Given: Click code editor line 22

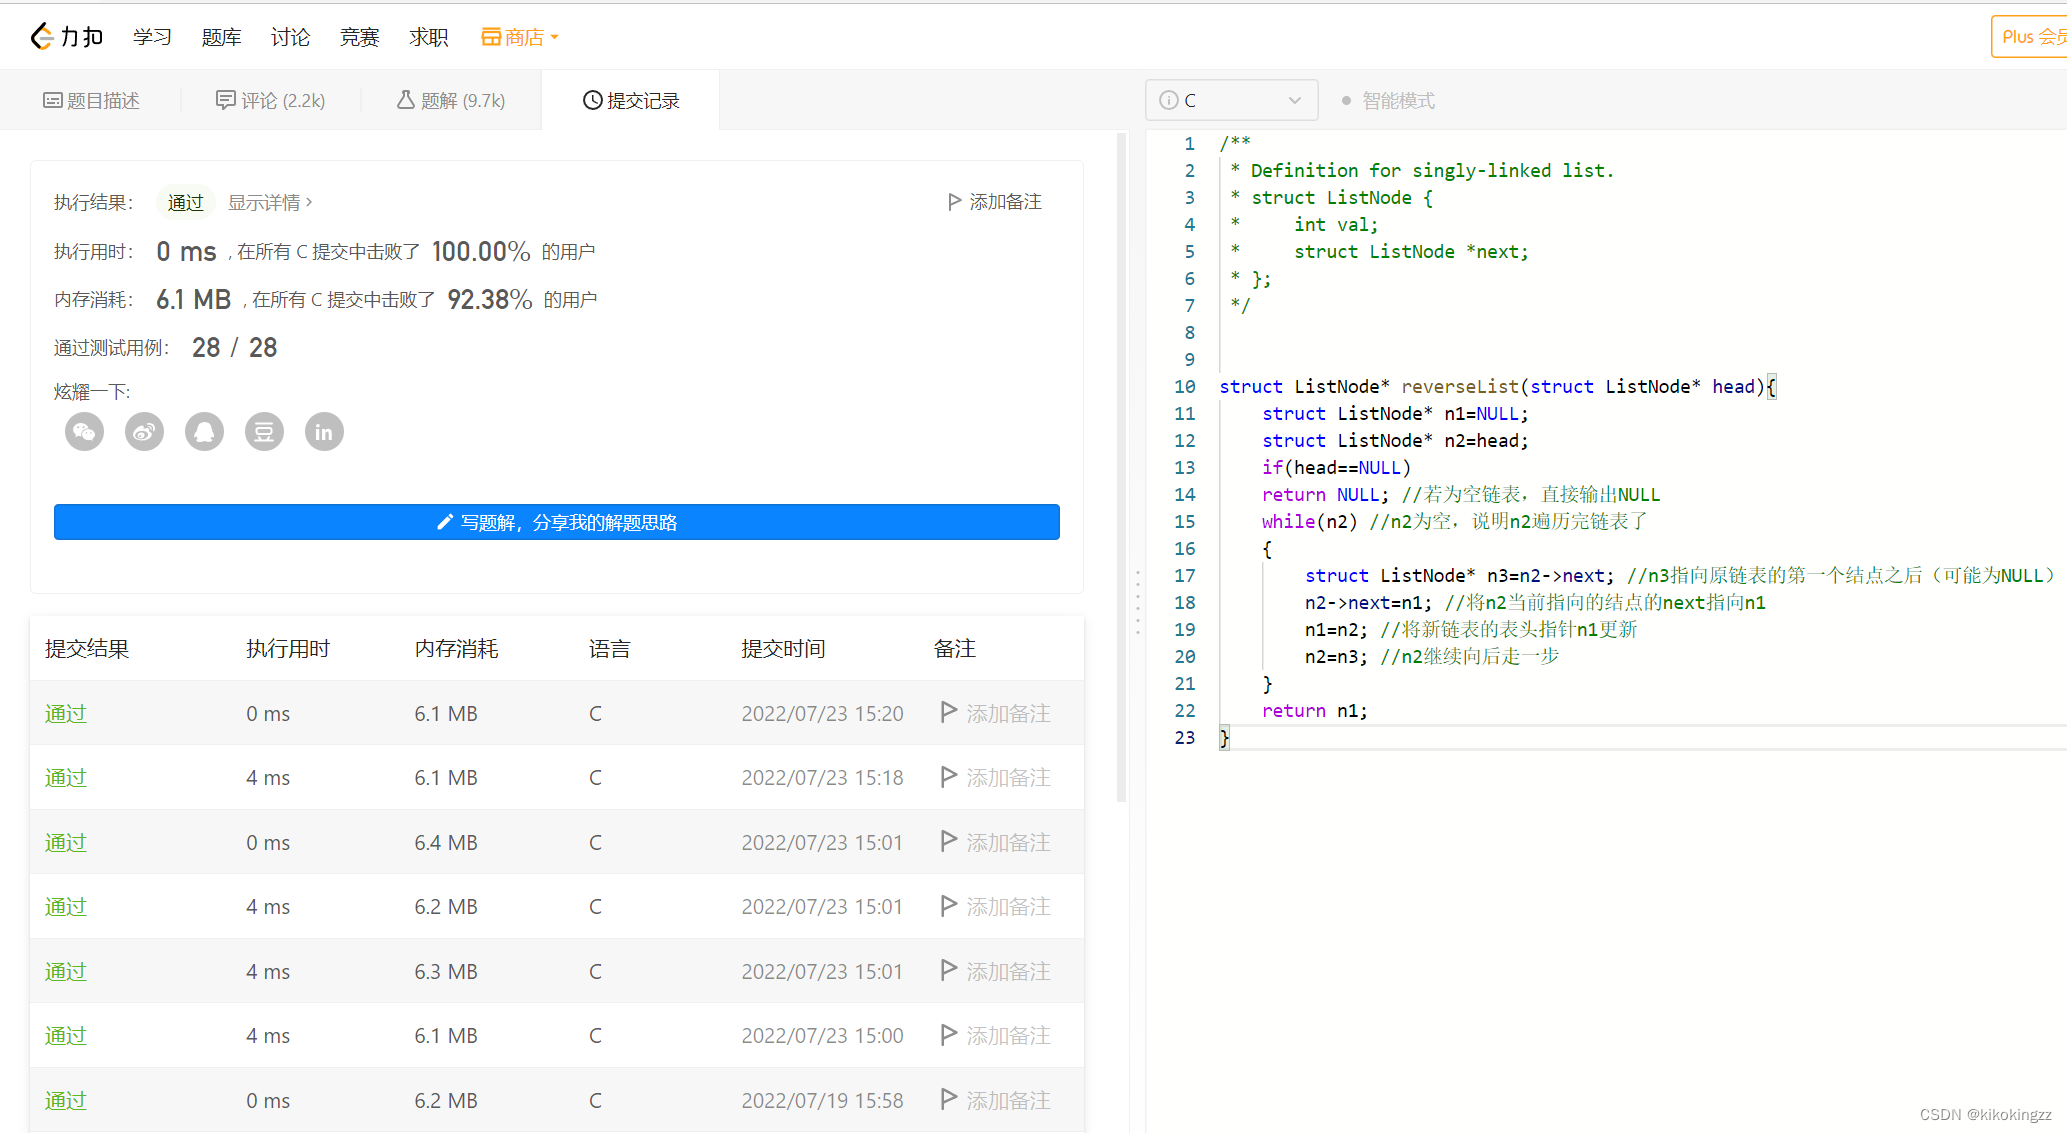Looking at the screenshot, I should coord(1314,711).
